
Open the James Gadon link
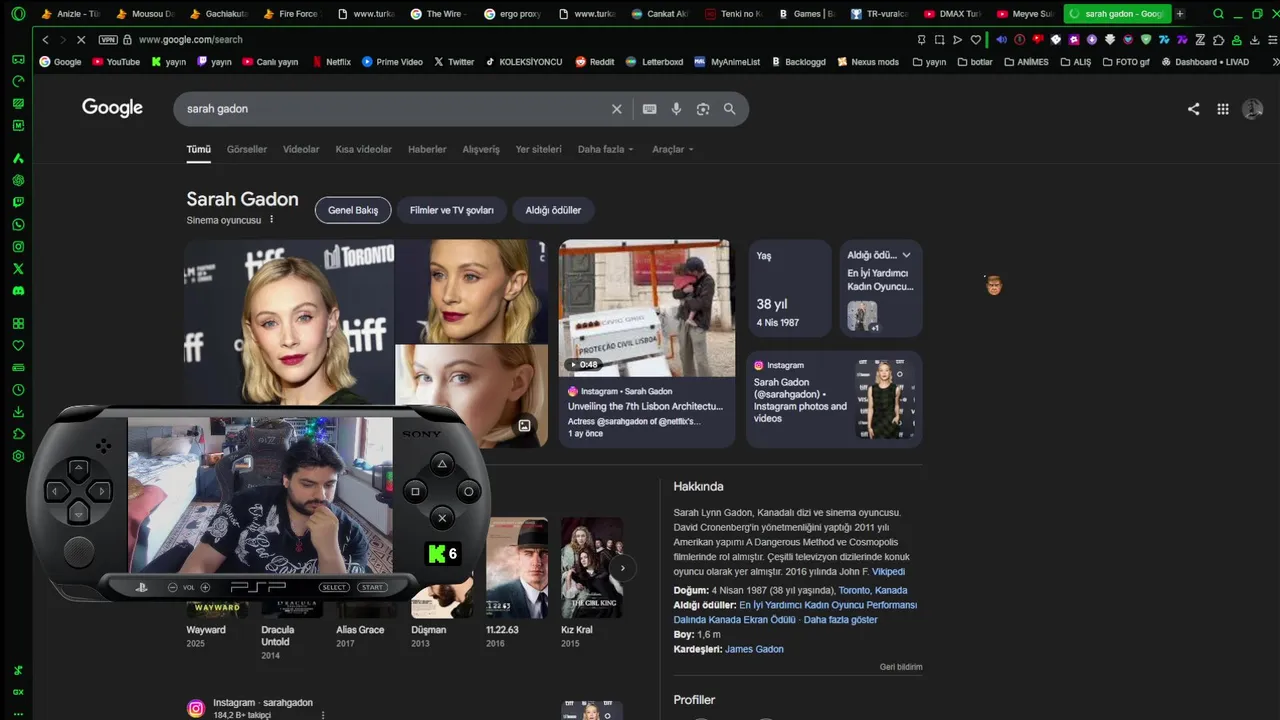(x=754, y=649)
